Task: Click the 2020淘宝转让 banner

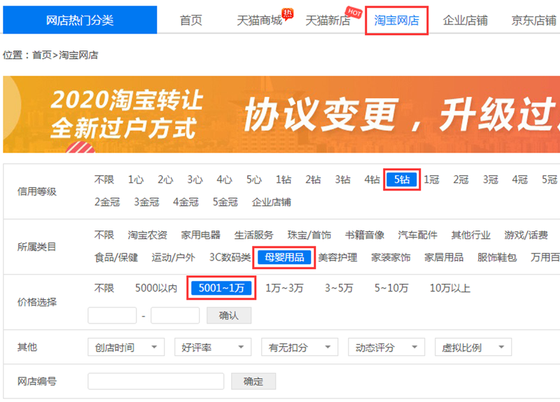Action: 281,114
